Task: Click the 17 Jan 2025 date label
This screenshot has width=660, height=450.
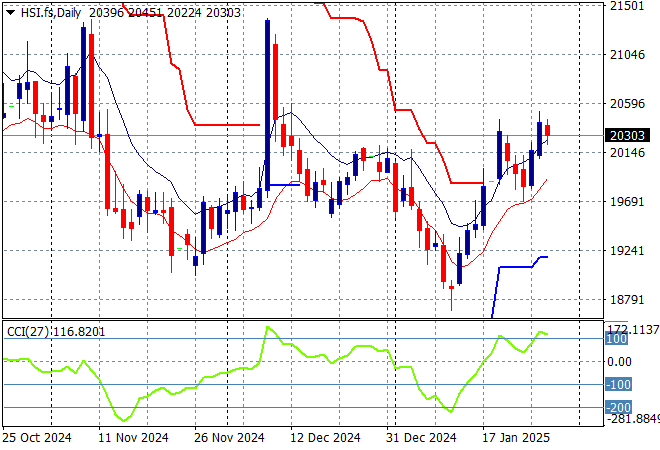Action: tap(516, 438)
